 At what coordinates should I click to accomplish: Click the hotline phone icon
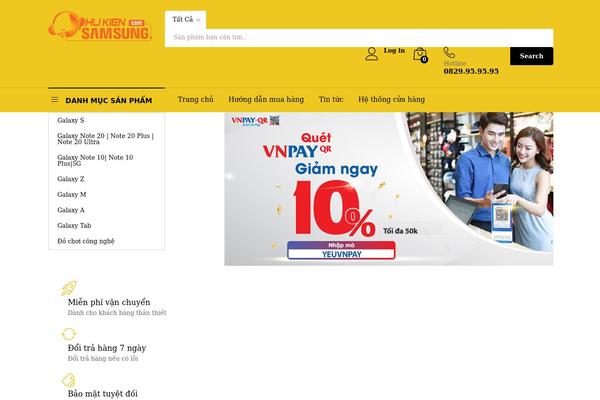pyautogui.click(x=449, y=52)
